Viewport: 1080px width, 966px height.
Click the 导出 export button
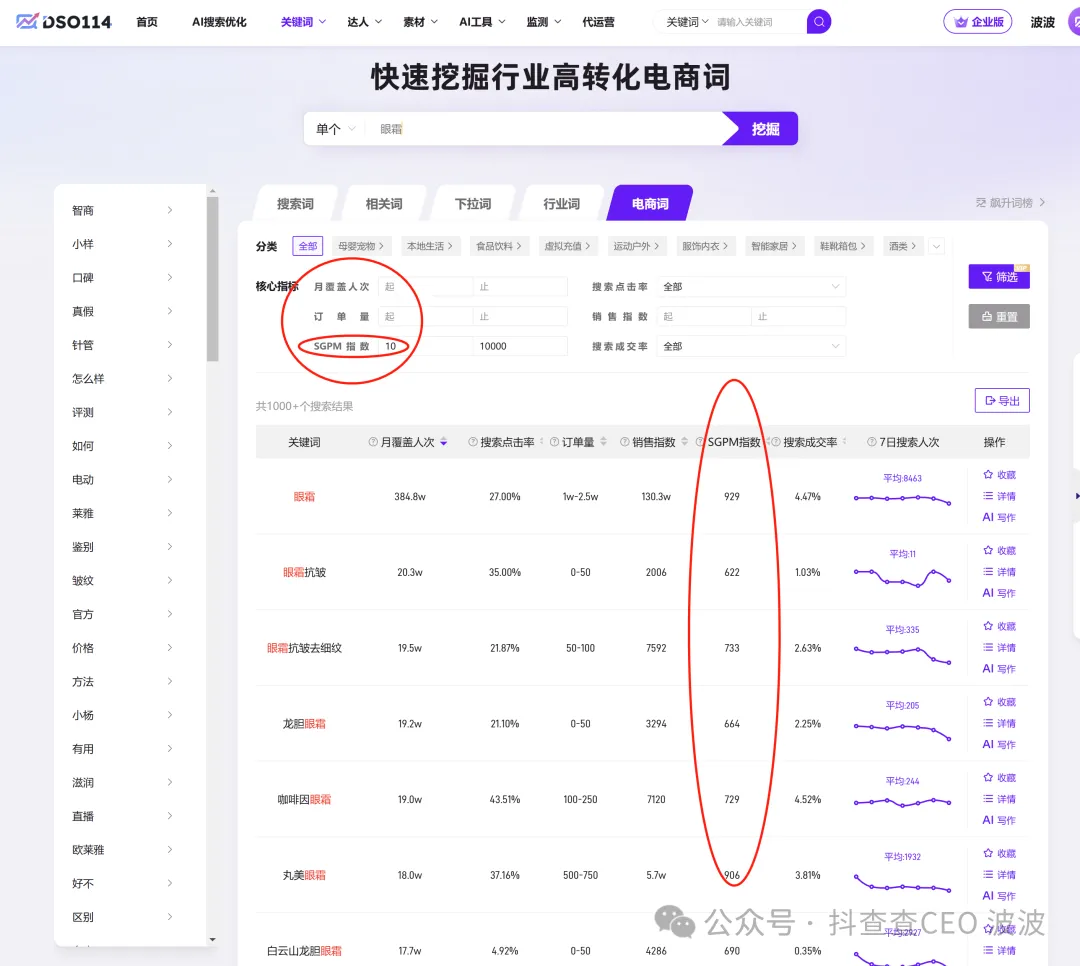click(x=1001, y=401)
